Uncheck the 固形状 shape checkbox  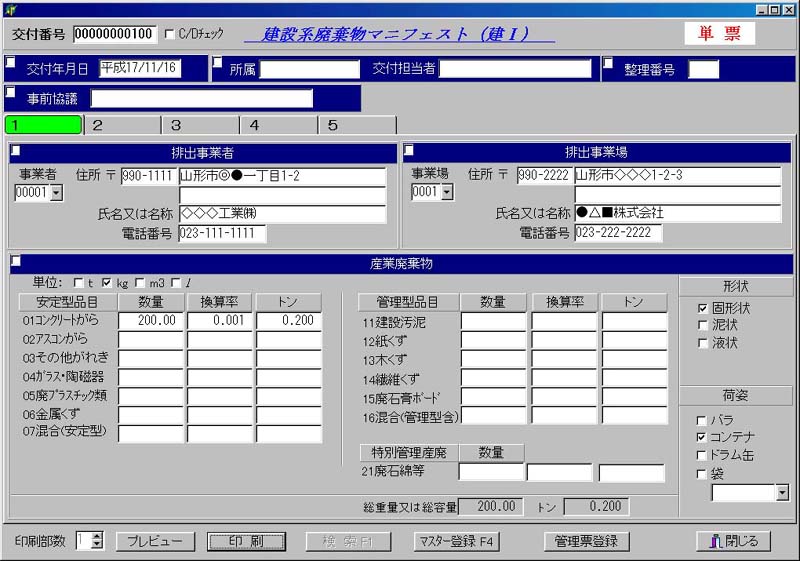(x=703, y=309)
